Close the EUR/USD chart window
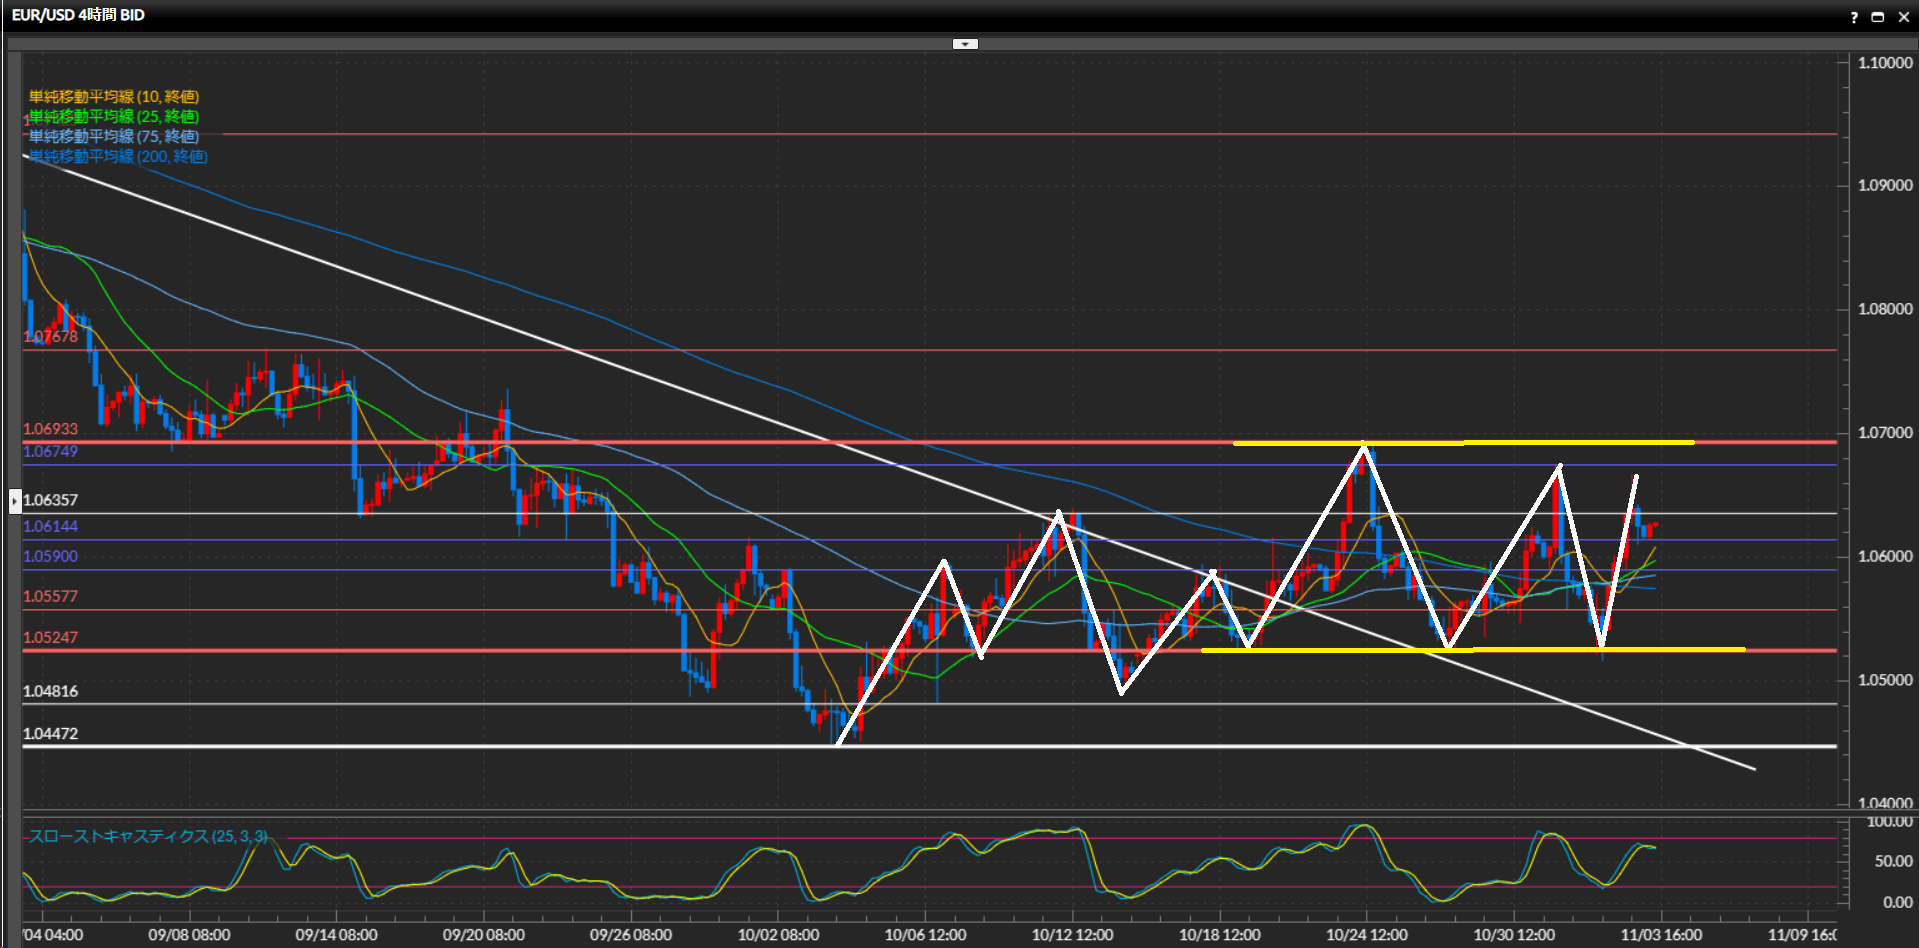 point(1903,17)
